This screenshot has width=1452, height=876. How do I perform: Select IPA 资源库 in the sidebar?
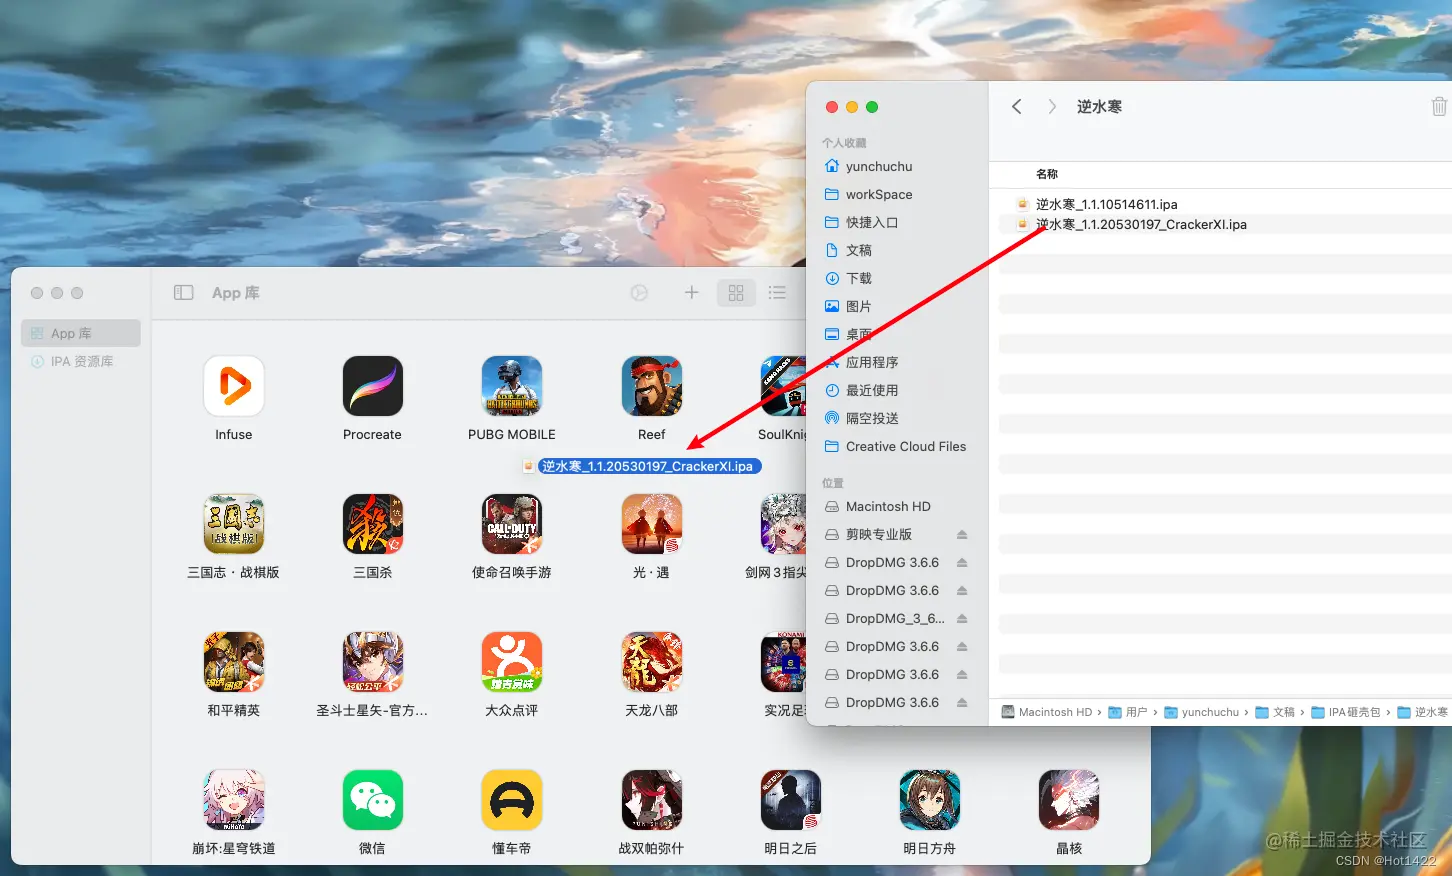point(81,361)
